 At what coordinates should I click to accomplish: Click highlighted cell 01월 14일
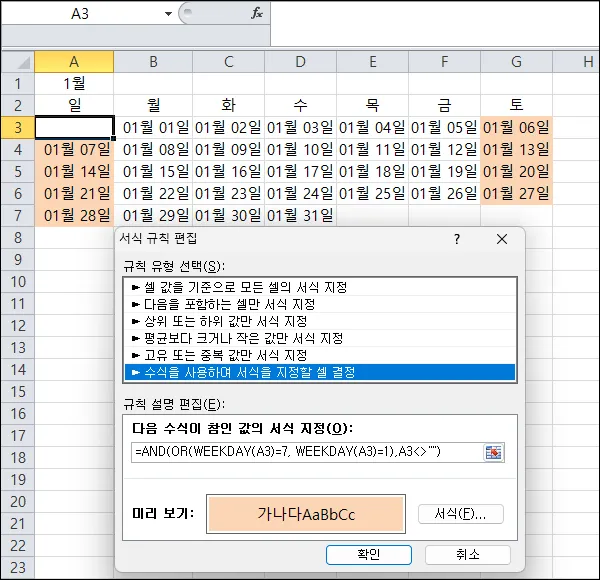(x=74, y=171)
